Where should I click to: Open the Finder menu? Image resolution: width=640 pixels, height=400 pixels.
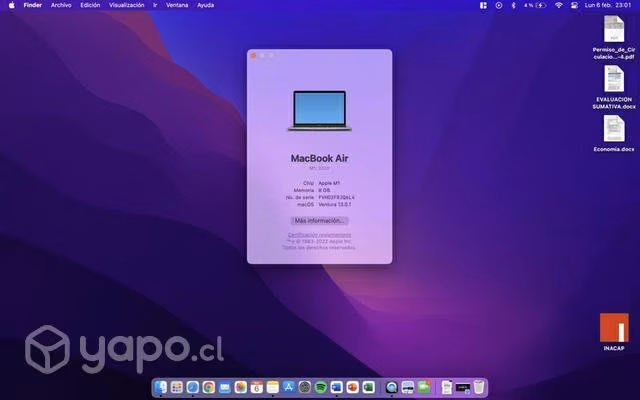(33, 5)
